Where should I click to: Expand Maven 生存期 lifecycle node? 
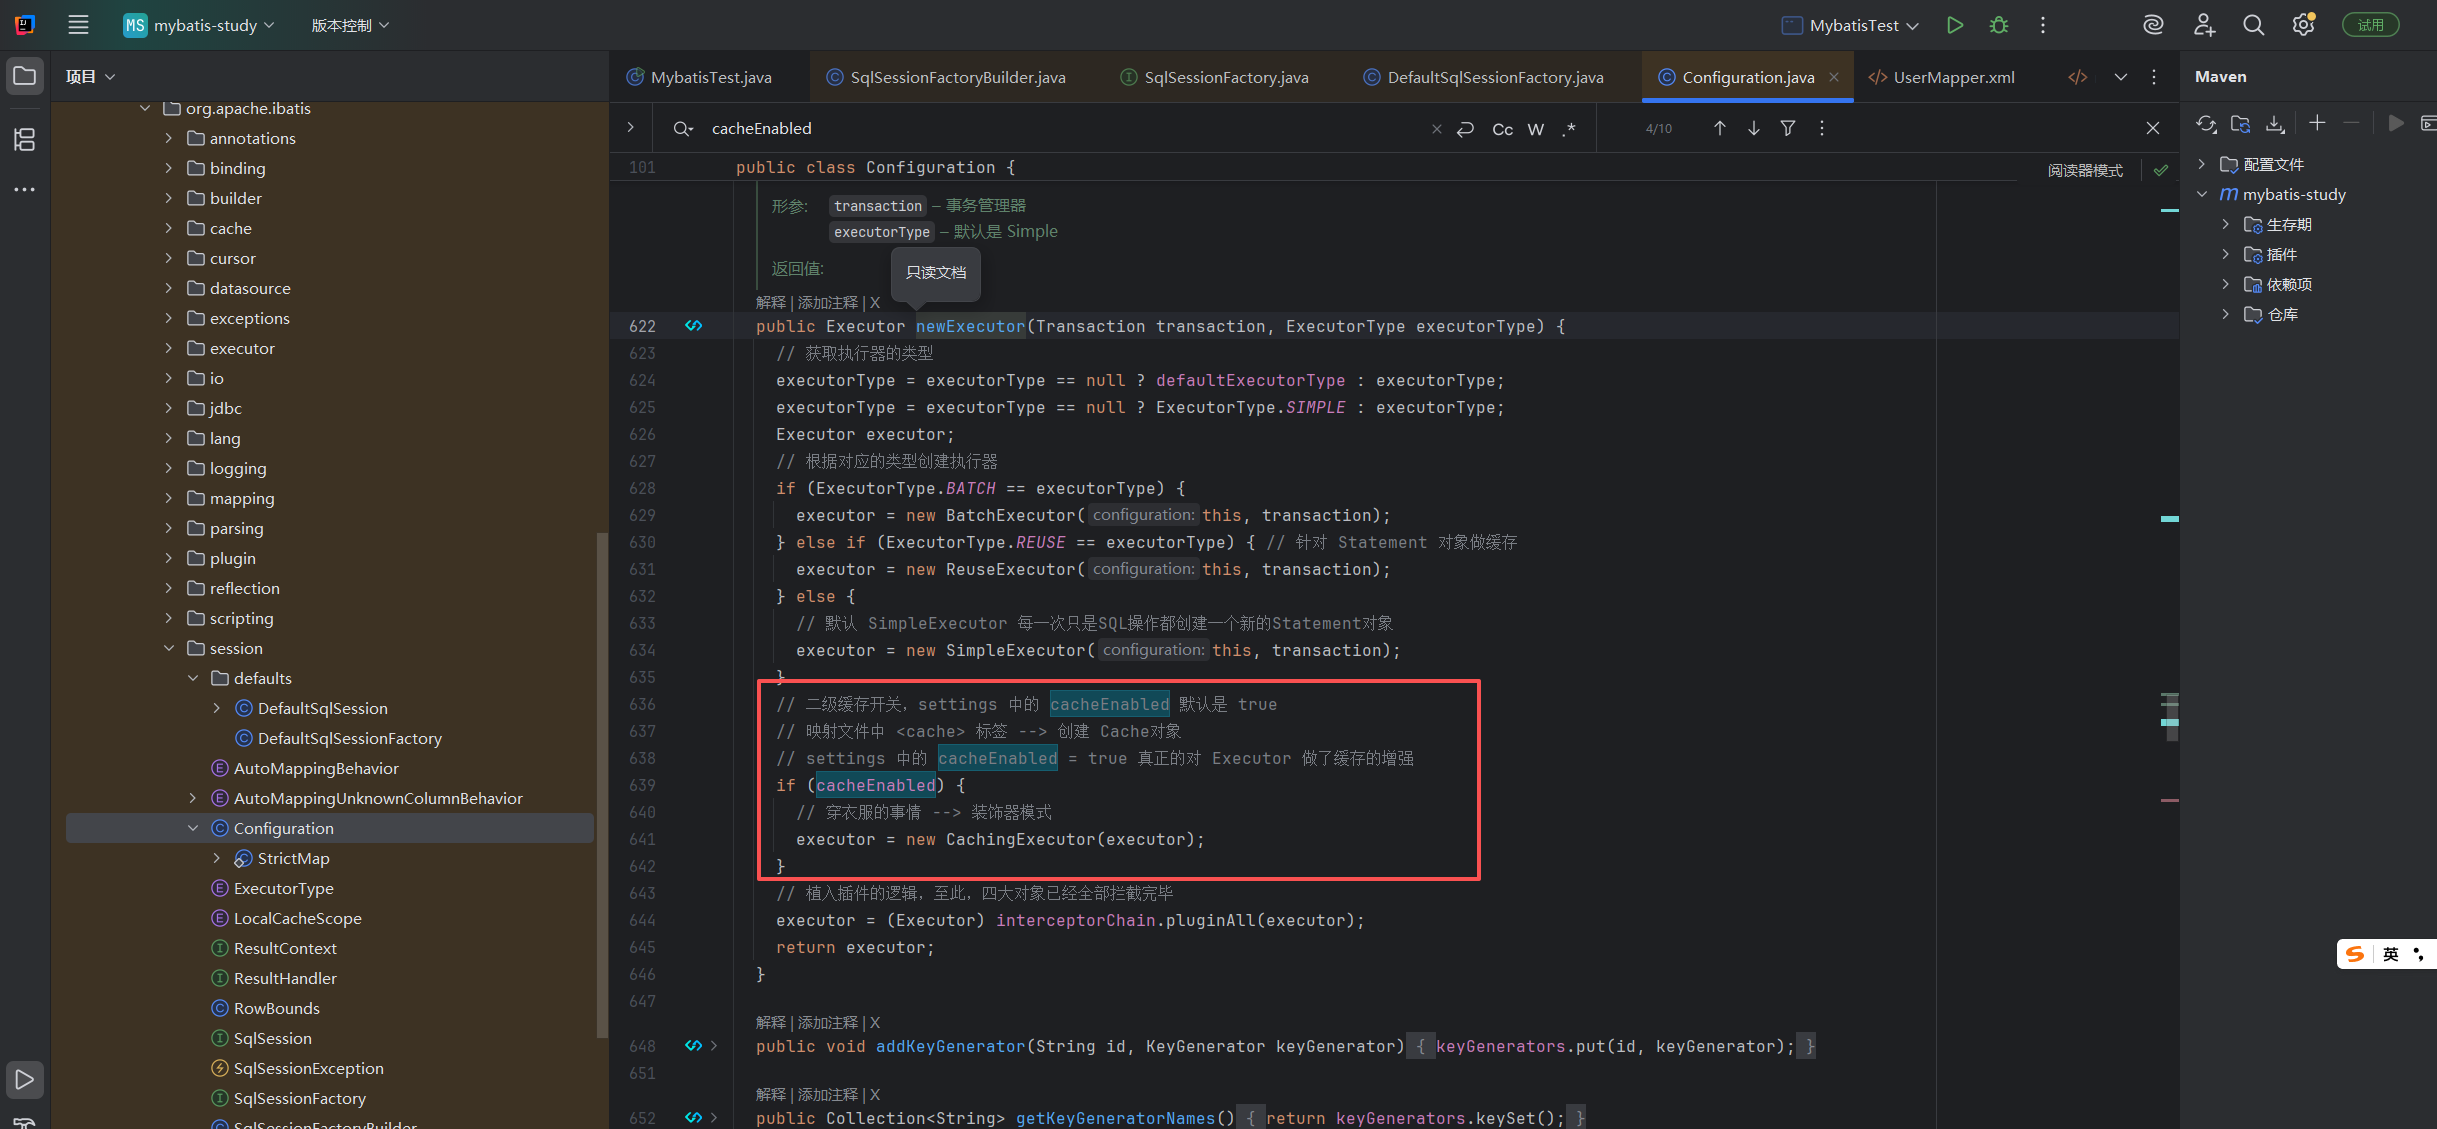[2225, 224]
